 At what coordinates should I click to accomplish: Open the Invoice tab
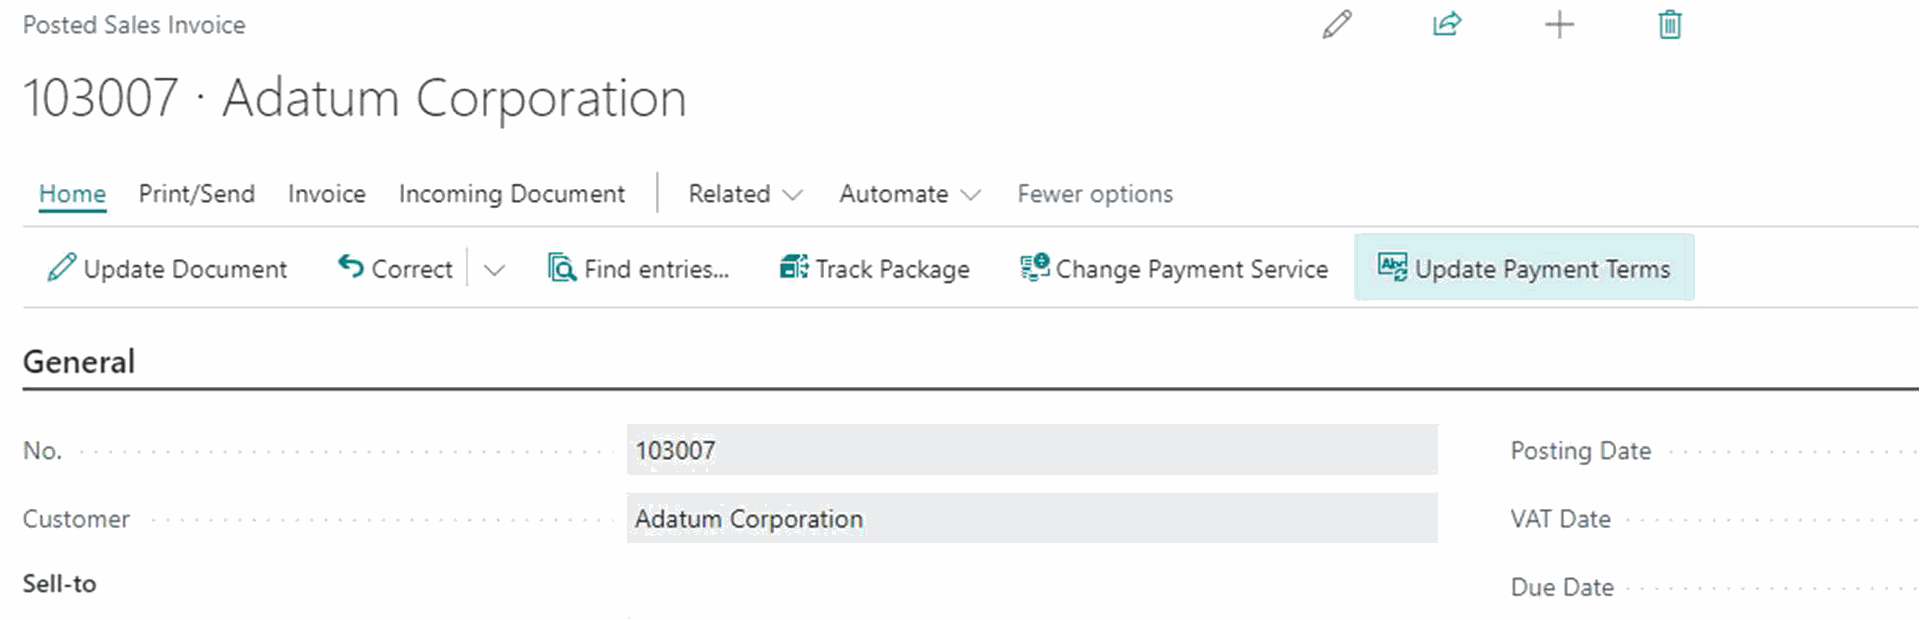click(327, 194)
